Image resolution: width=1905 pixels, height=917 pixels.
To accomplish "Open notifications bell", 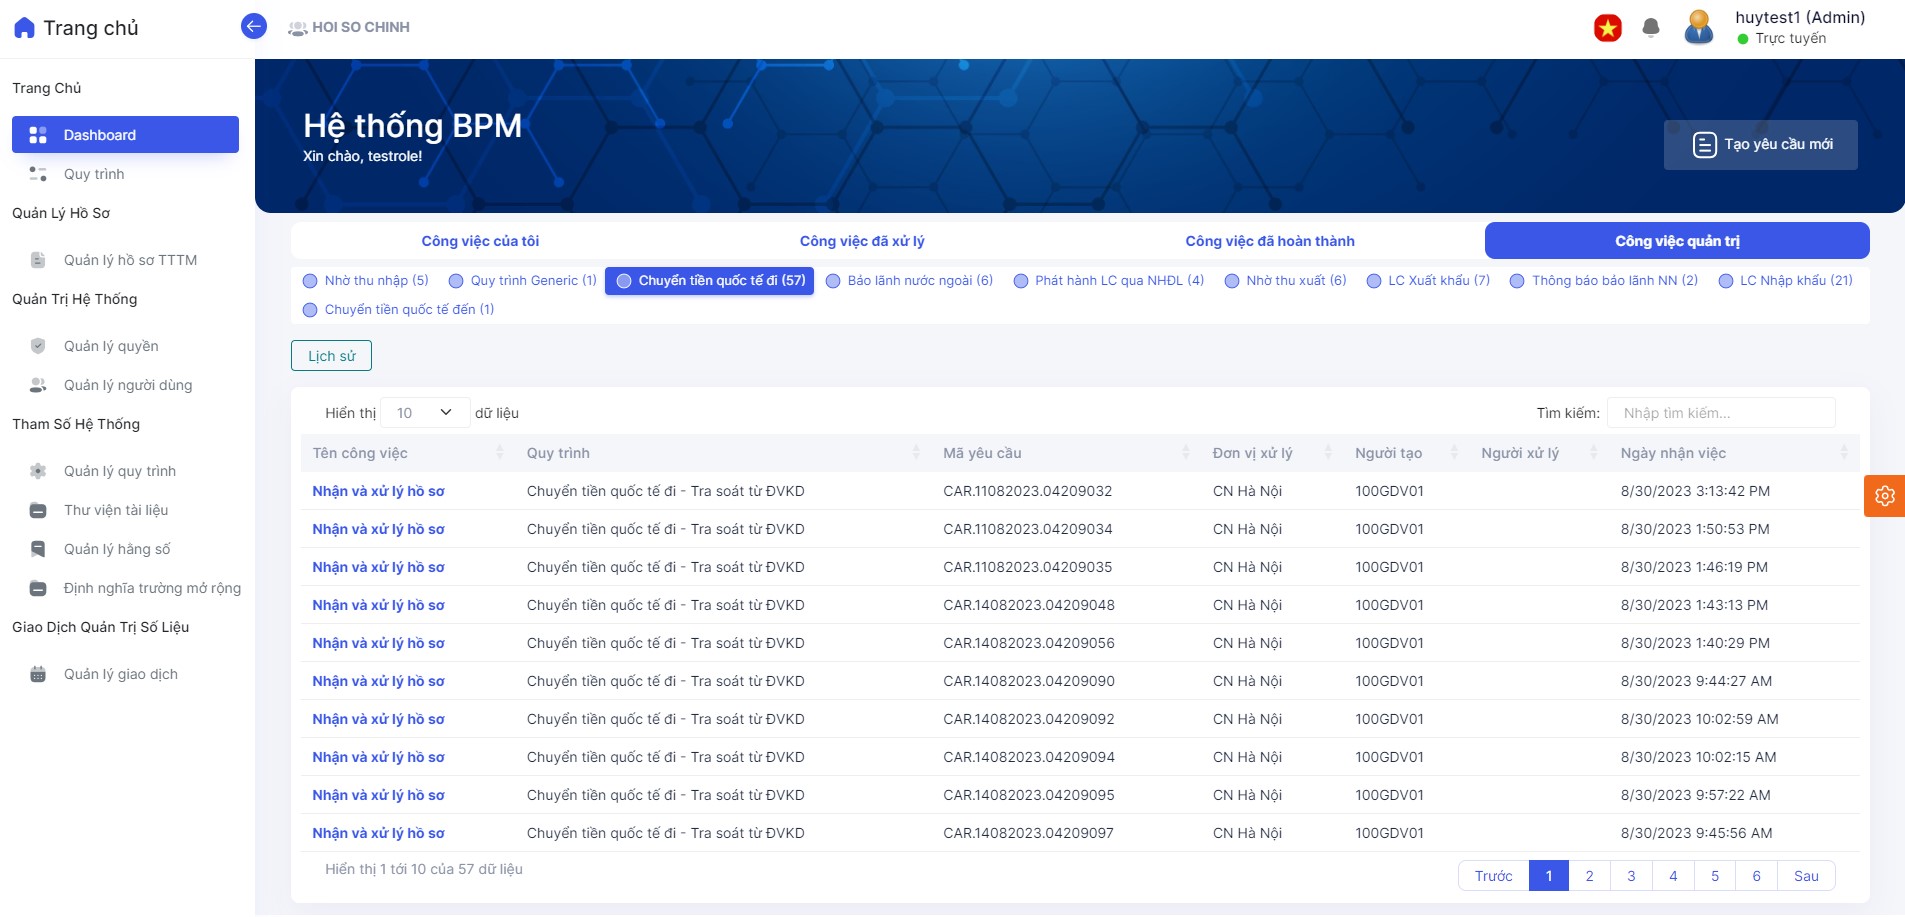I will (x=1651, y=28).
